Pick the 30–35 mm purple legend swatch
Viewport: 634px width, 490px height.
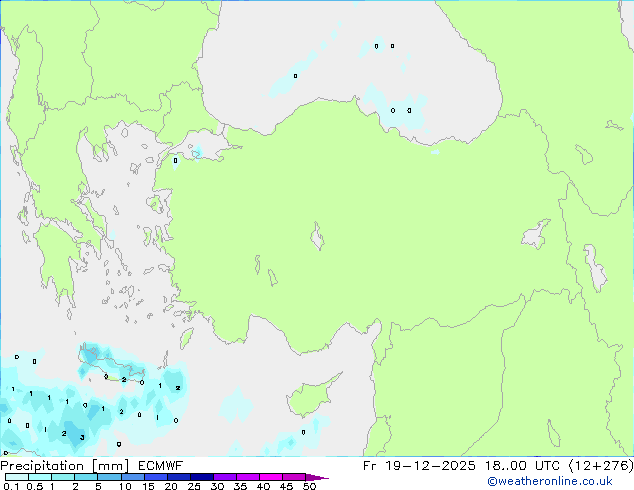(x=225, y=477)
